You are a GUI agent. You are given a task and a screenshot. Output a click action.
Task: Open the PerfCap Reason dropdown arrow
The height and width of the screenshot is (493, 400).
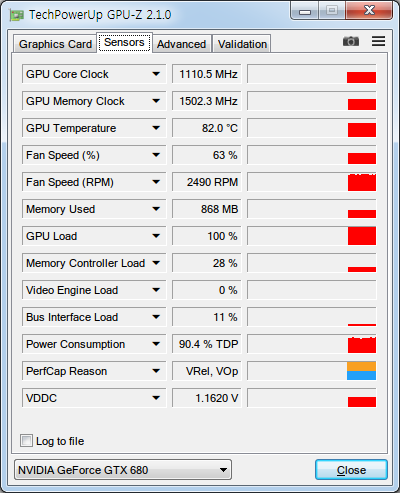click(156, 371)
